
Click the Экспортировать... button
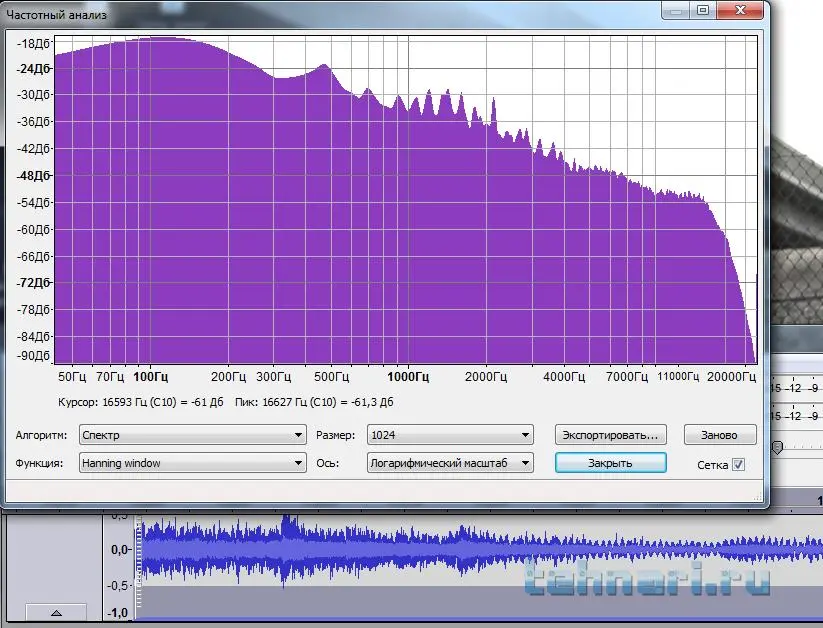tap(610, 435)
